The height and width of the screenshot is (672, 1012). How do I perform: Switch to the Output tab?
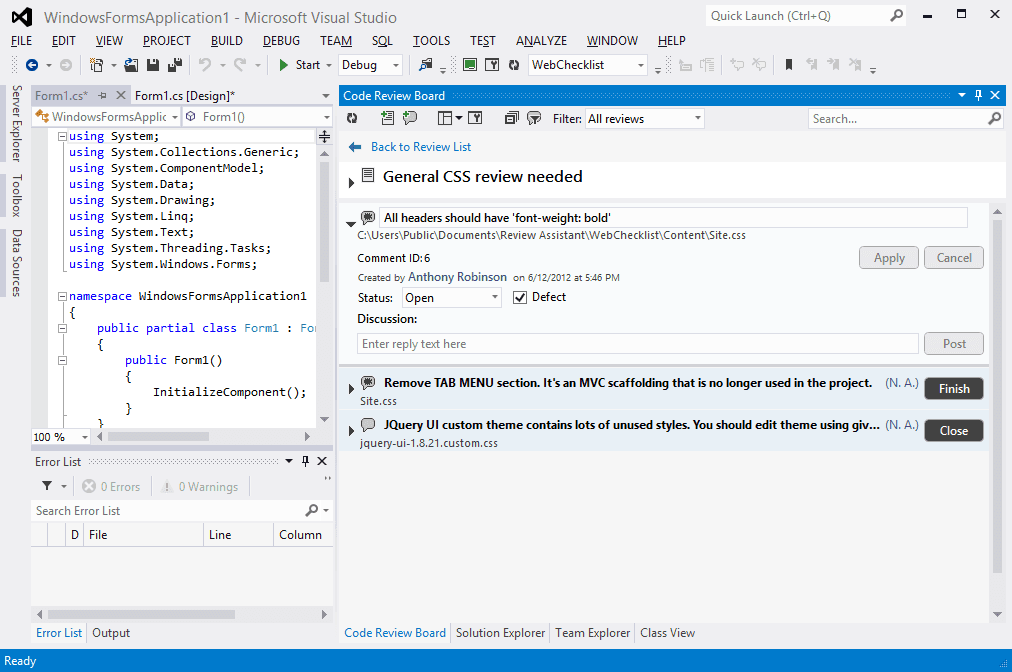pos(111,633)
